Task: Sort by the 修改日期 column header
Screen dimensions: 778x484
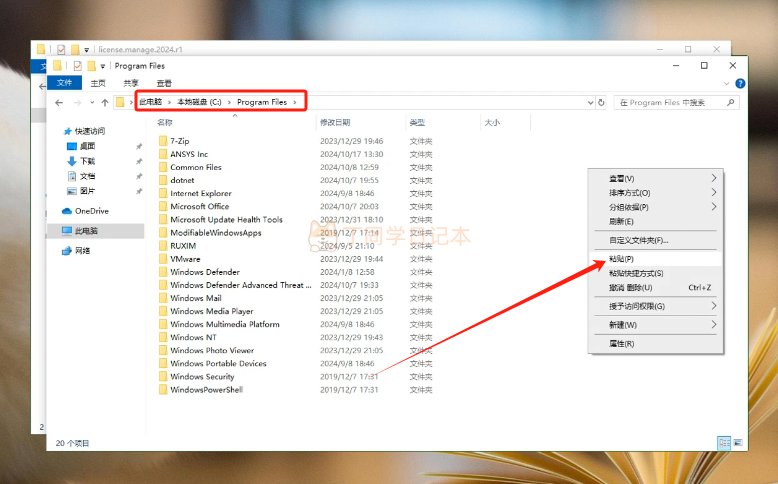Action: [x=335, y=122]
